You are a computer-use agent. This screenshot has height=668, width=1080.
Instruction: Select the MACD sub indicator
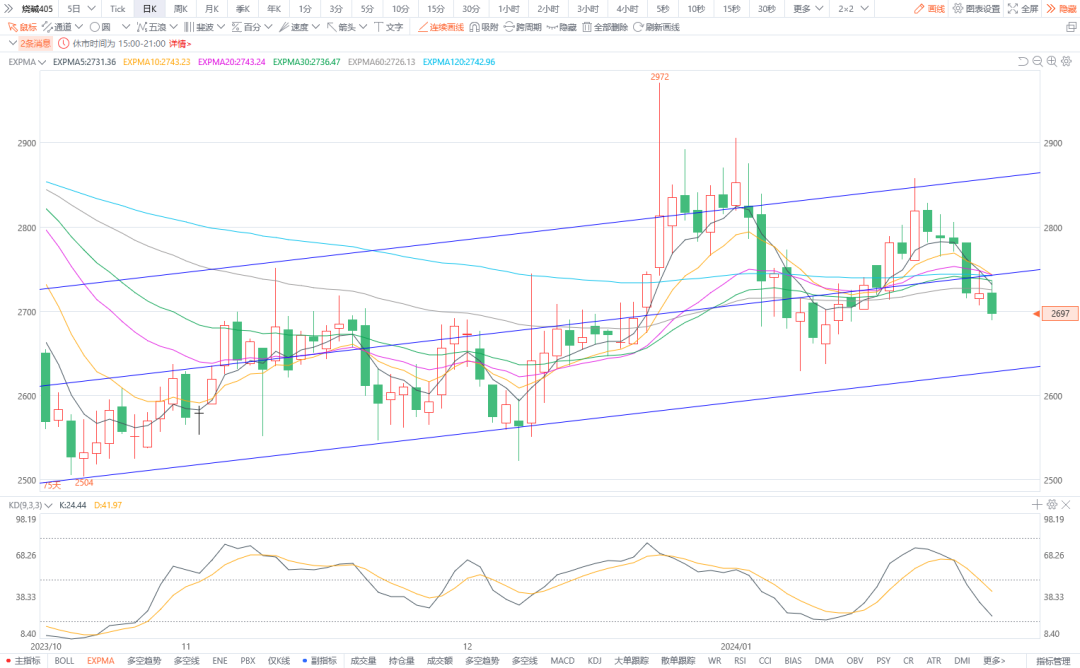point(562,660)
